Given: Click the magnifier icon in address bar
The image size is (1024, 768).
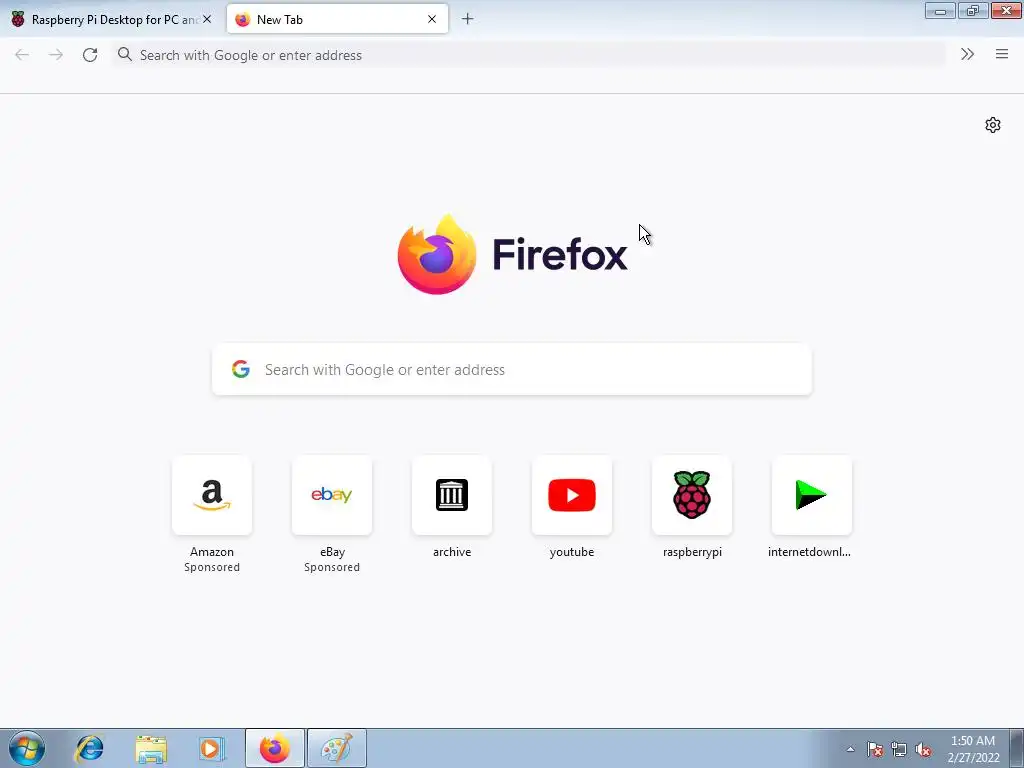Looking at the screenshot, I should tap(125, 54).
